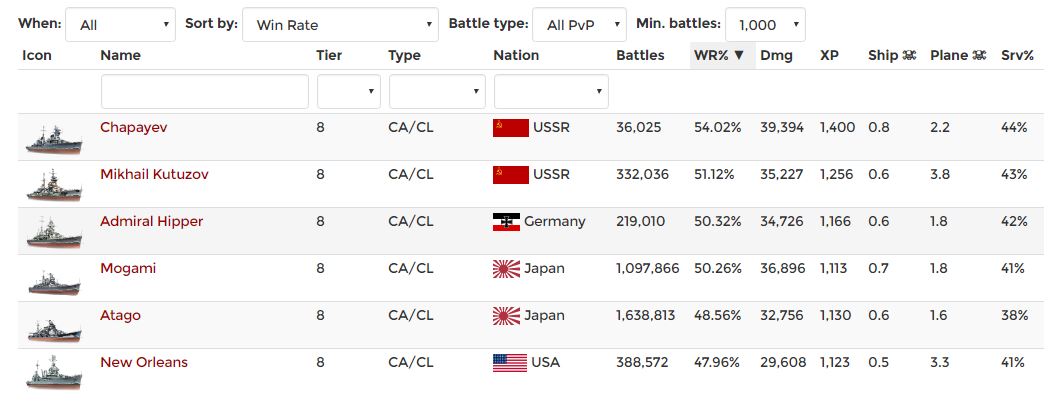
Task: Expand the Min. battles 1,000 dropdown
Action: [x=765, y=24]
